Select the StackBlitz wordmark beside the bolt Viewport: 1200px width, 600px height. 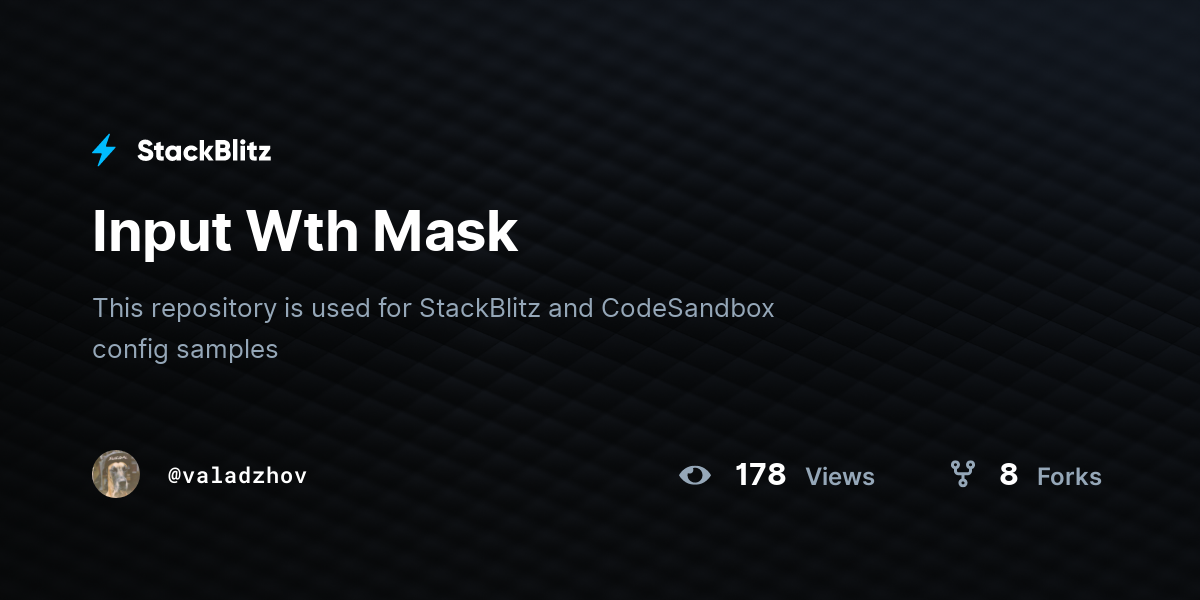[x=204, y=151]
